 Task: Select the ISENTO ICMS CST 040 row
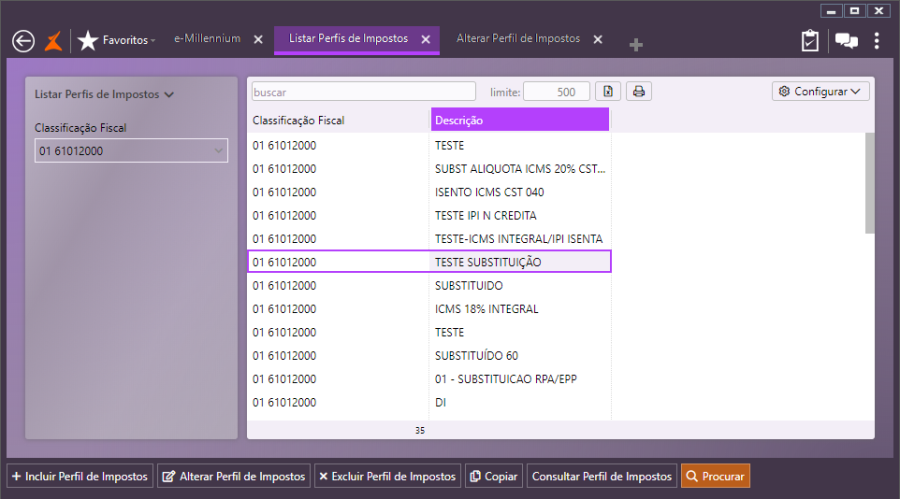(x=429, y=192)
